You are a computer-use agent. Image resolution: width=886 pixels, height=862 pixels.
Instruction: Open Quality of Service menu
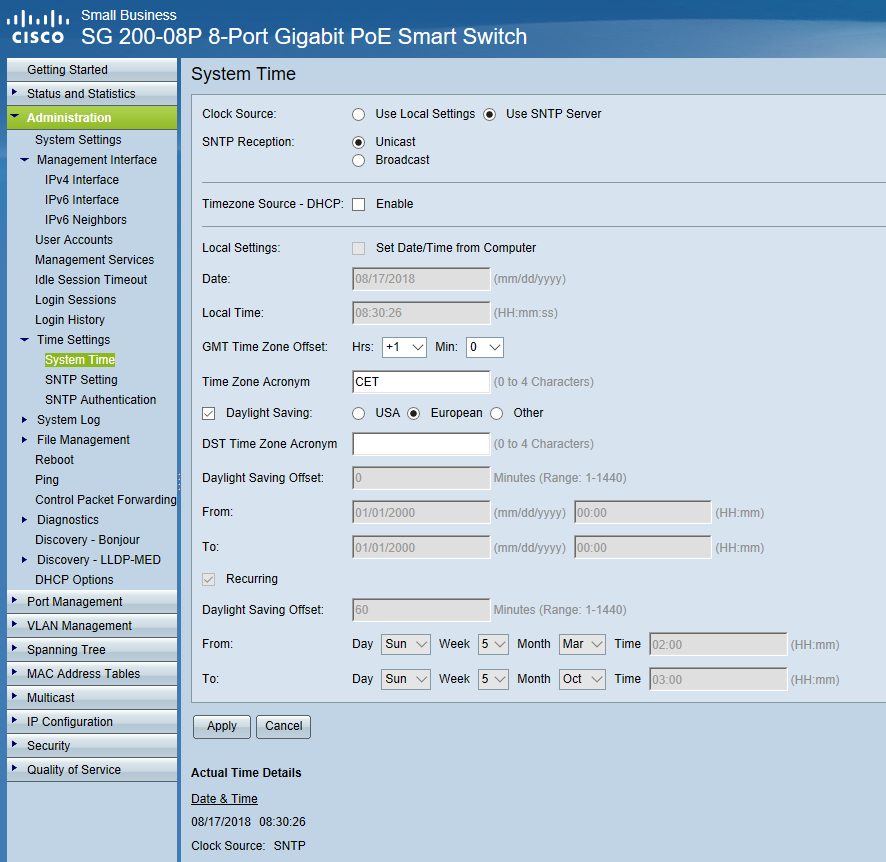pos(92,770)
